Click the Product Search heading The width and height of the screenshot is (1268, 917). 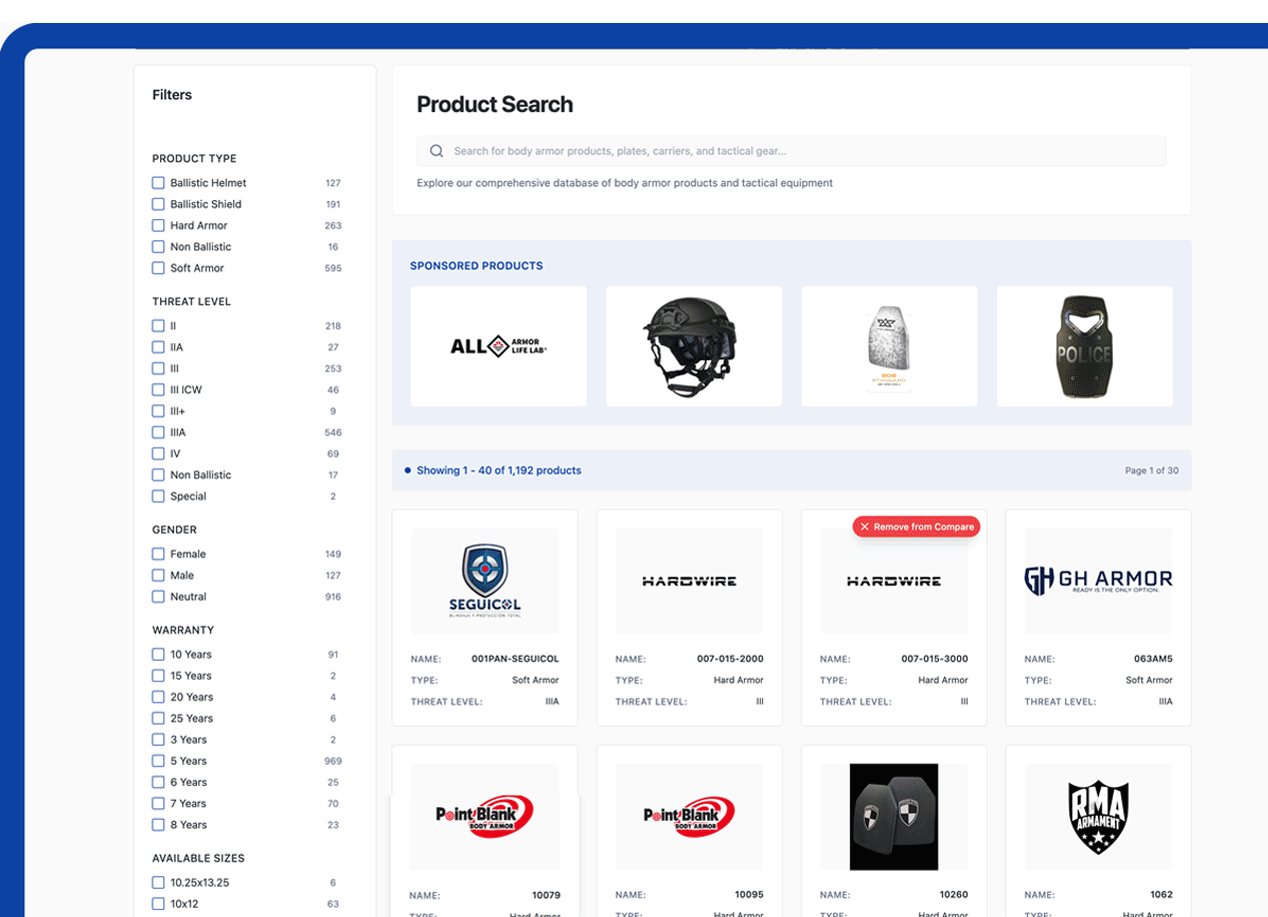point(495,104)
